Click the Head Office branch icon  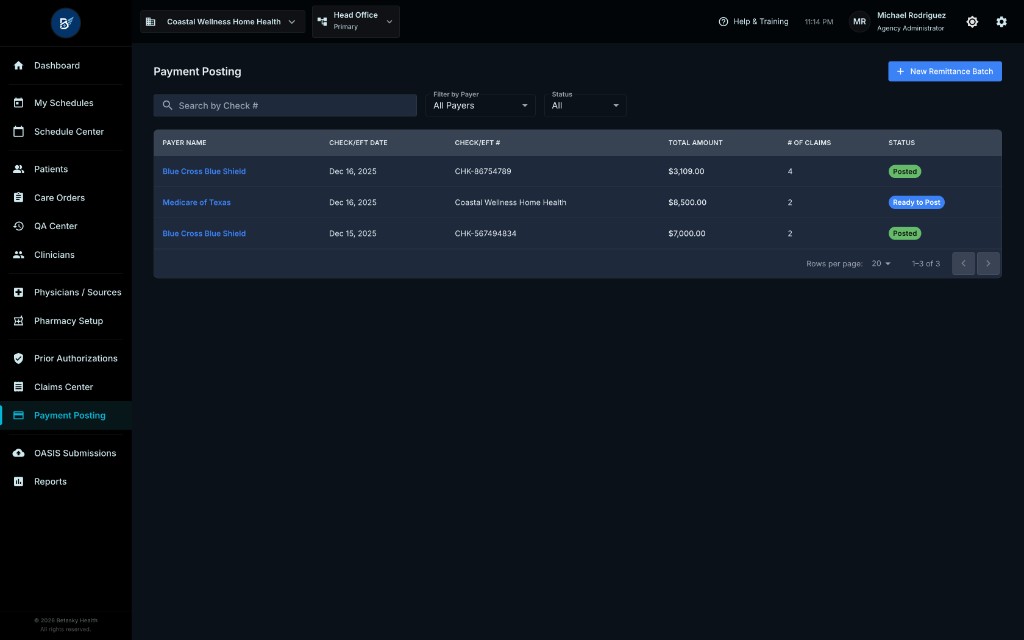pyautogui.click(x=322, y=22)
